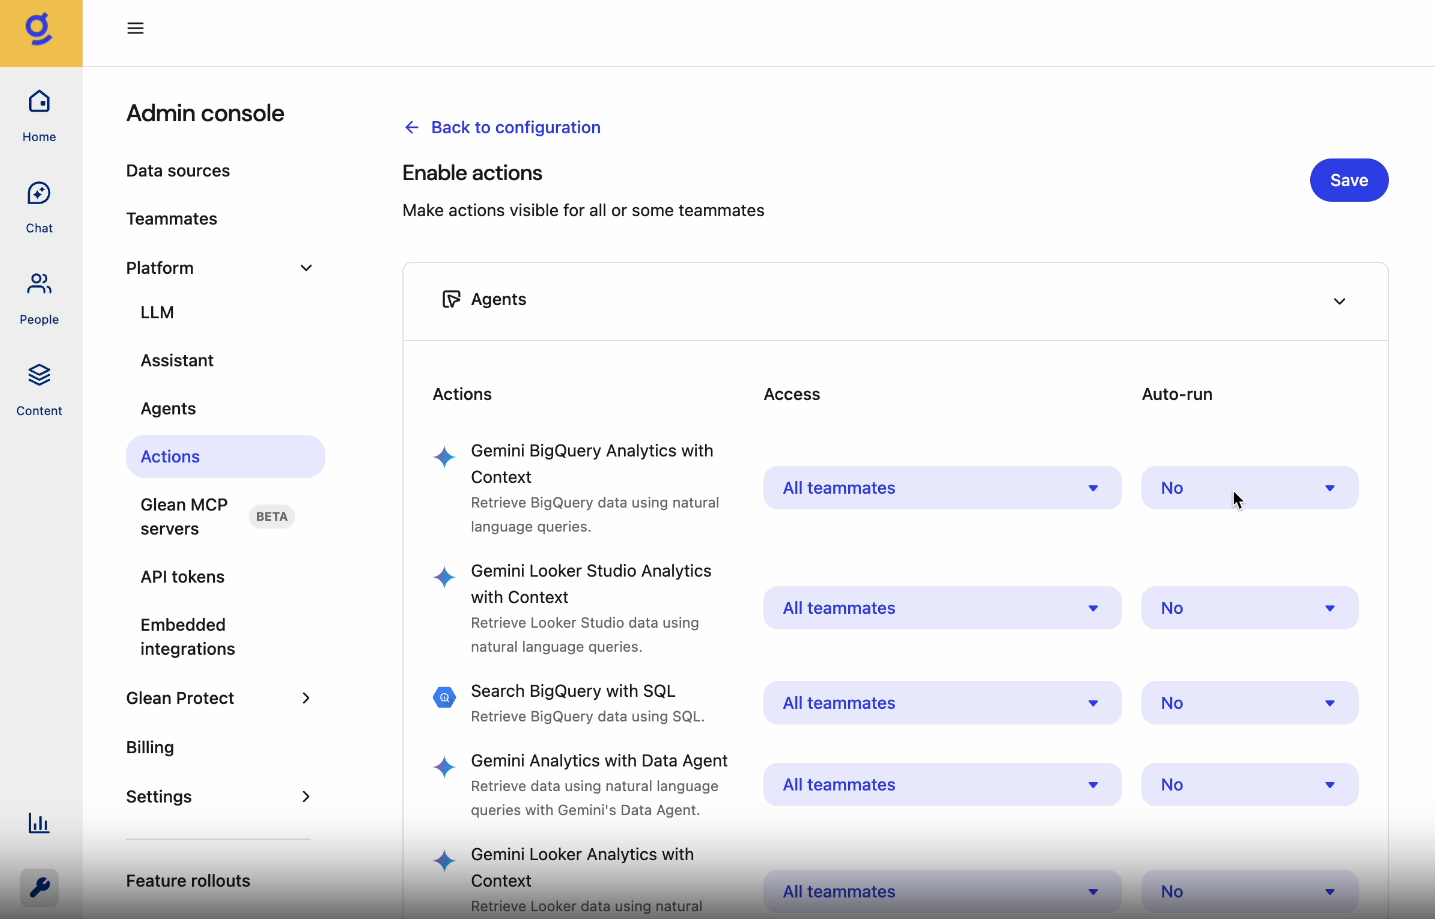Click the Save button
The width and height of the screenshot is (1435, 919).
1349,180
